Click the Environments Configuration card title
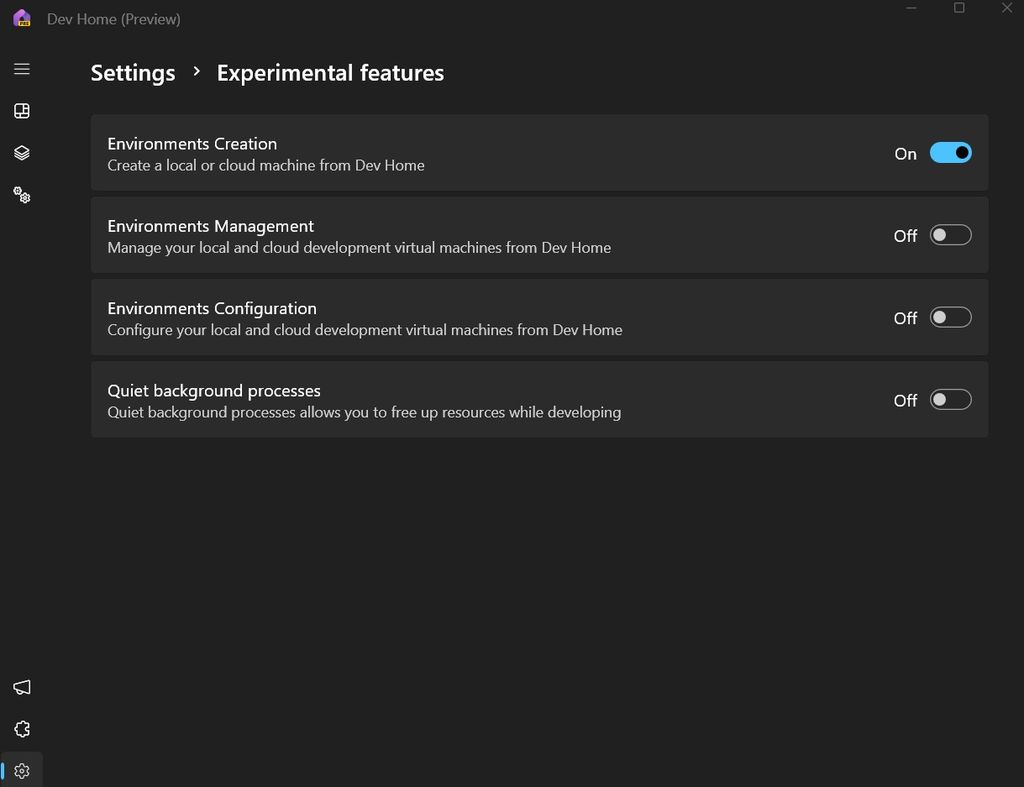The height and width of the screenshot is (787, 1024). tap(212, 308)
